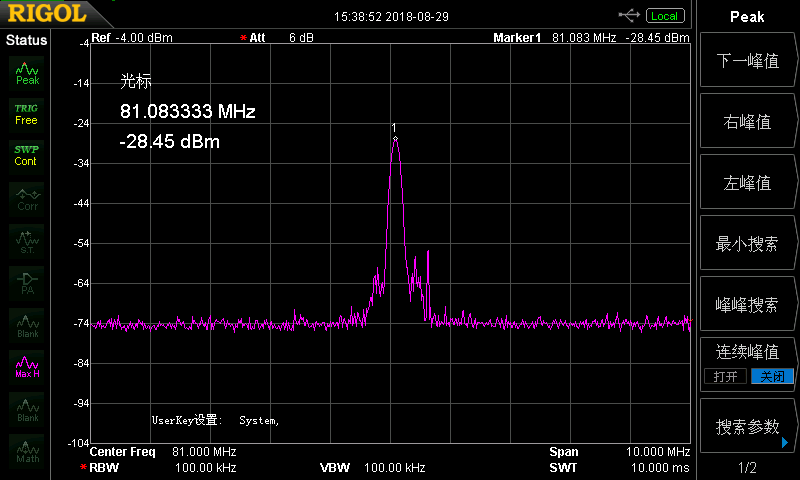Image resolution: width=800 pixels, height=480 pixels.
Task: Click the USB connection icon
Action: tap(629, 16)
